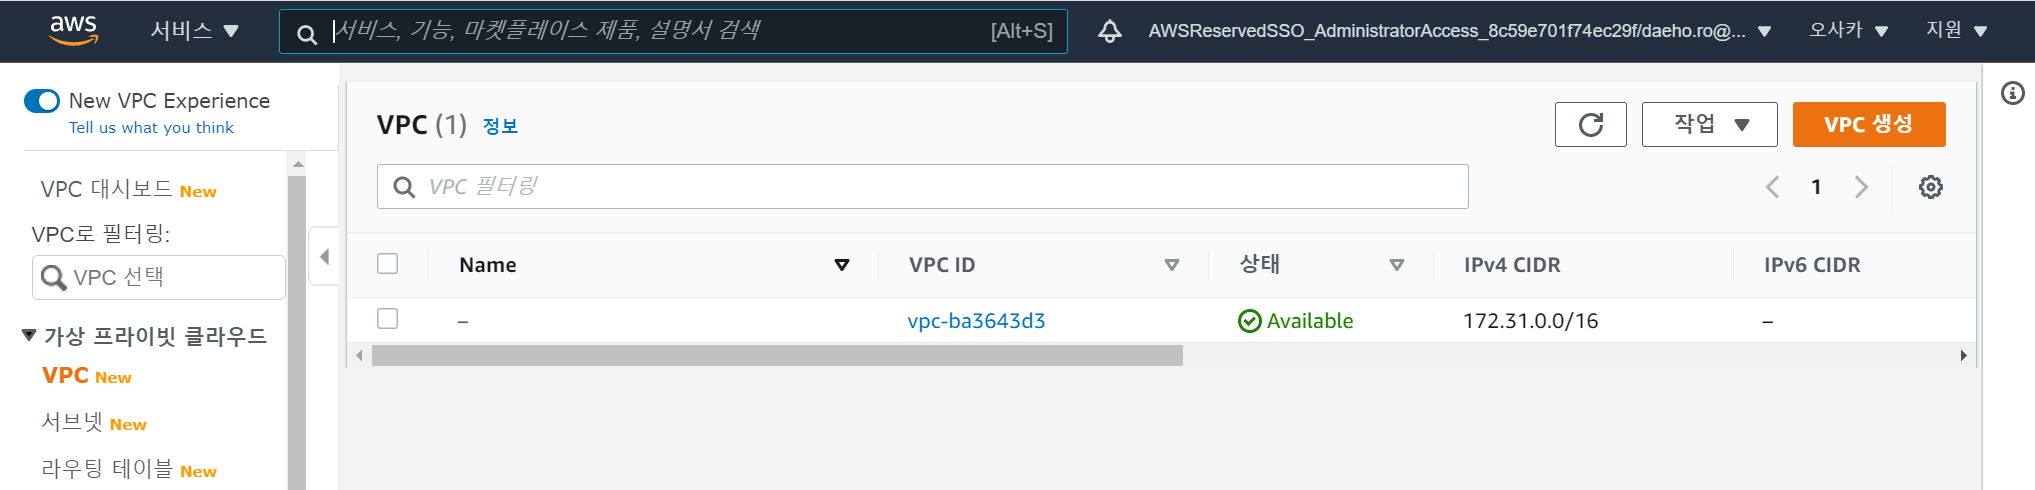
Task: Open the 지원 support menu
Action: (1955, 31)
